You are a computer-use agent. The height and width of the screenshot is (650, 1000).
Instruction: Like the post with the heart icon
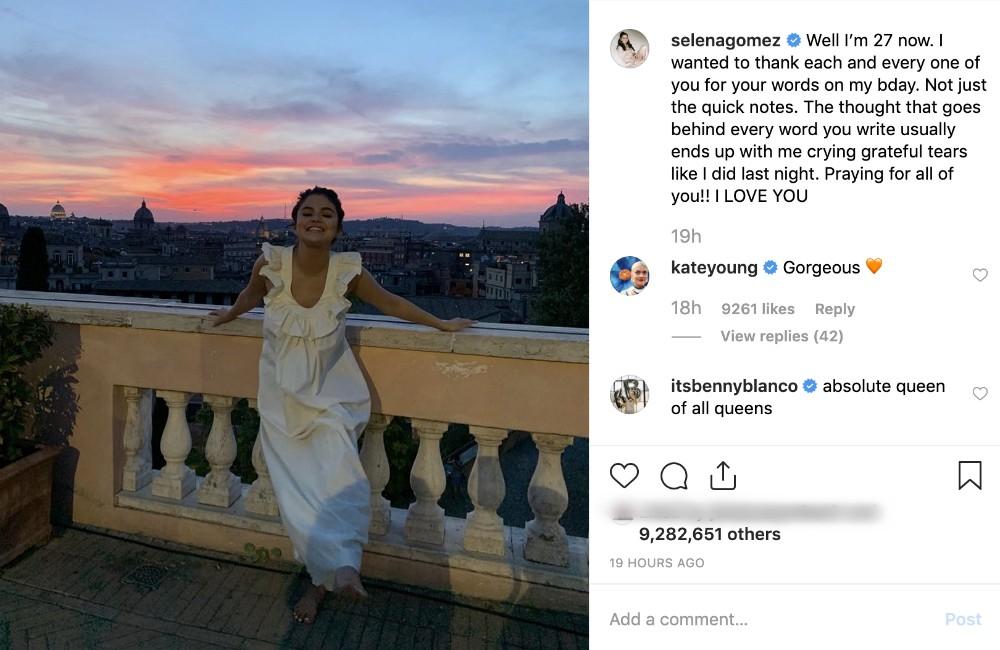(x=624, y=476)
